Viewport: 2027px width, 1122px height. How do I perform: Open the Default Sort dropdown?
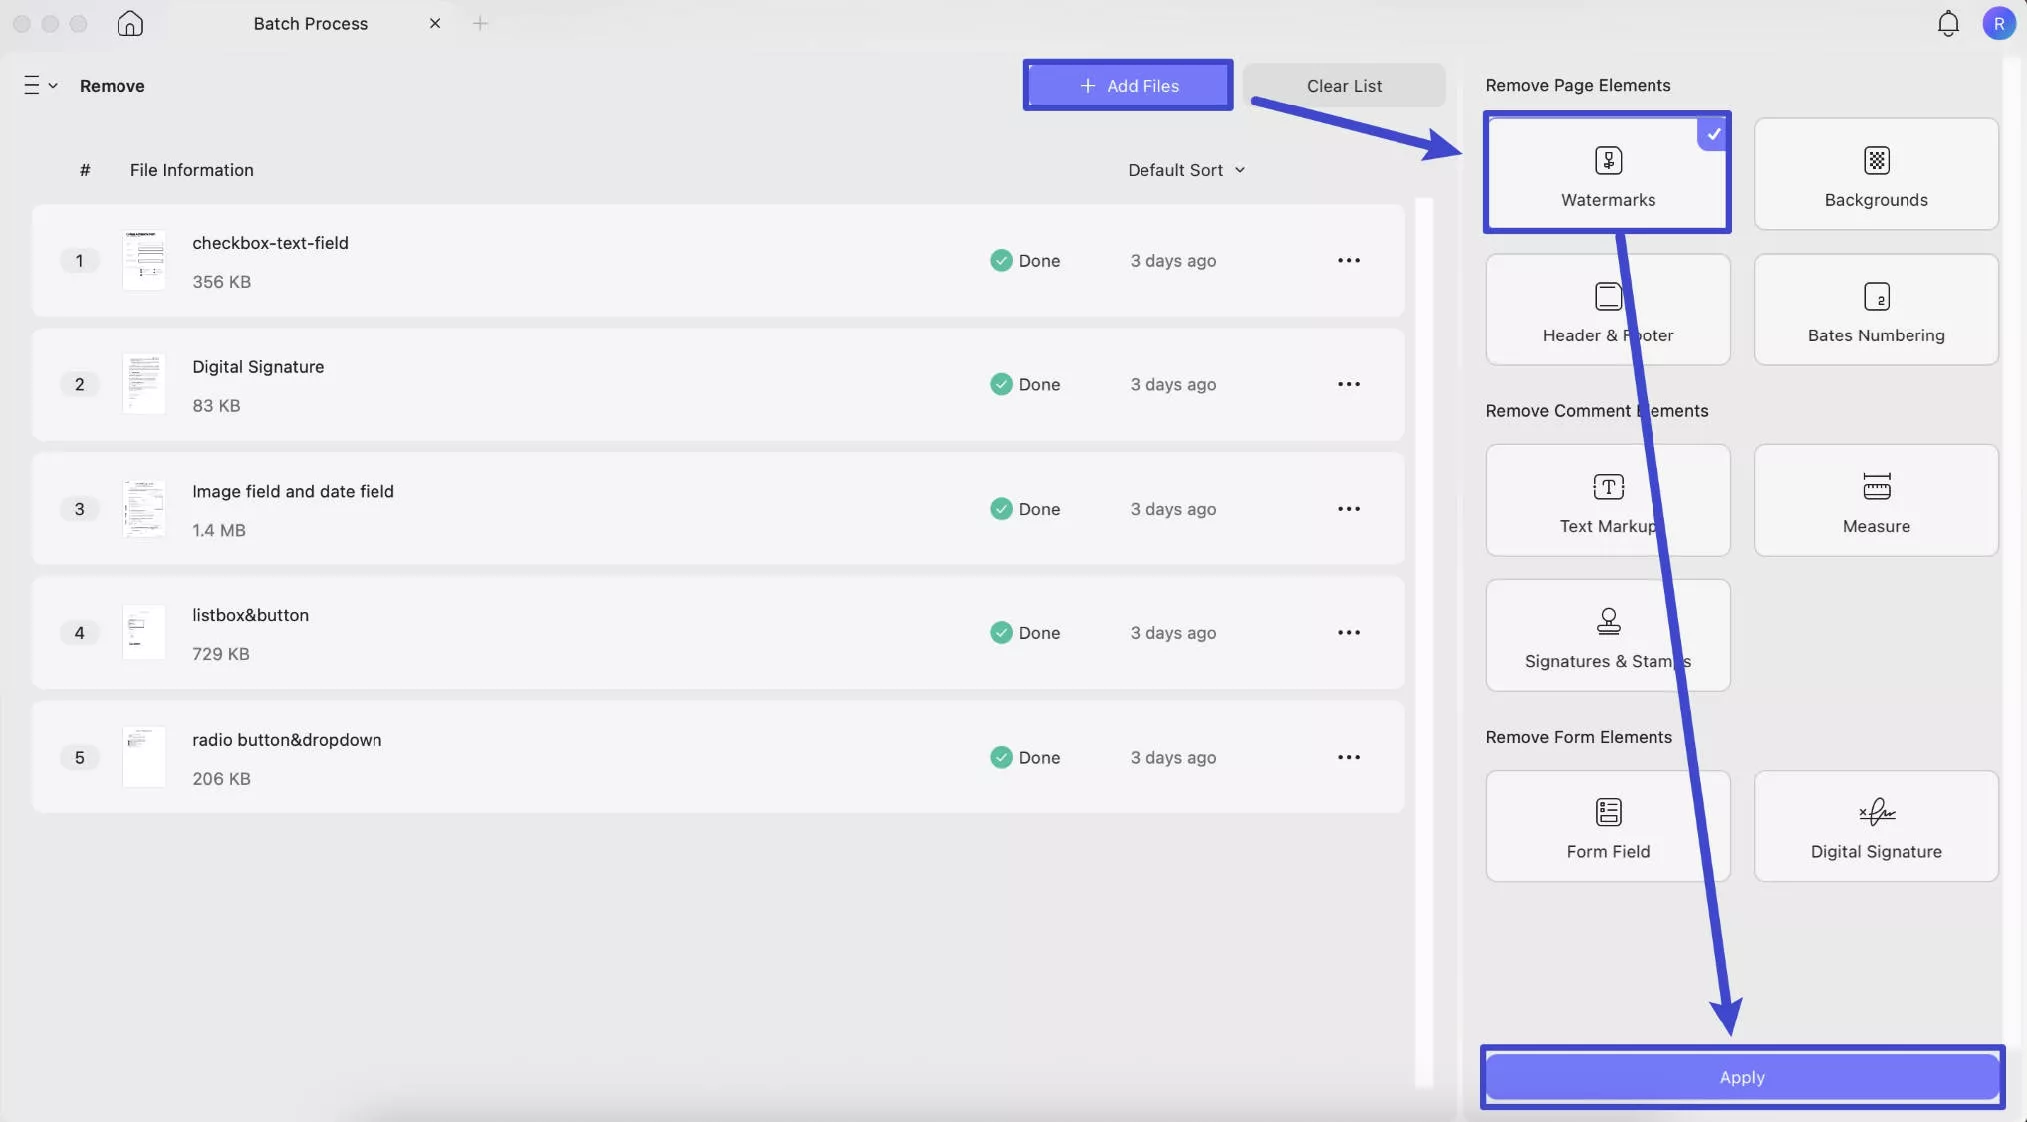(x=1186, y=170)
